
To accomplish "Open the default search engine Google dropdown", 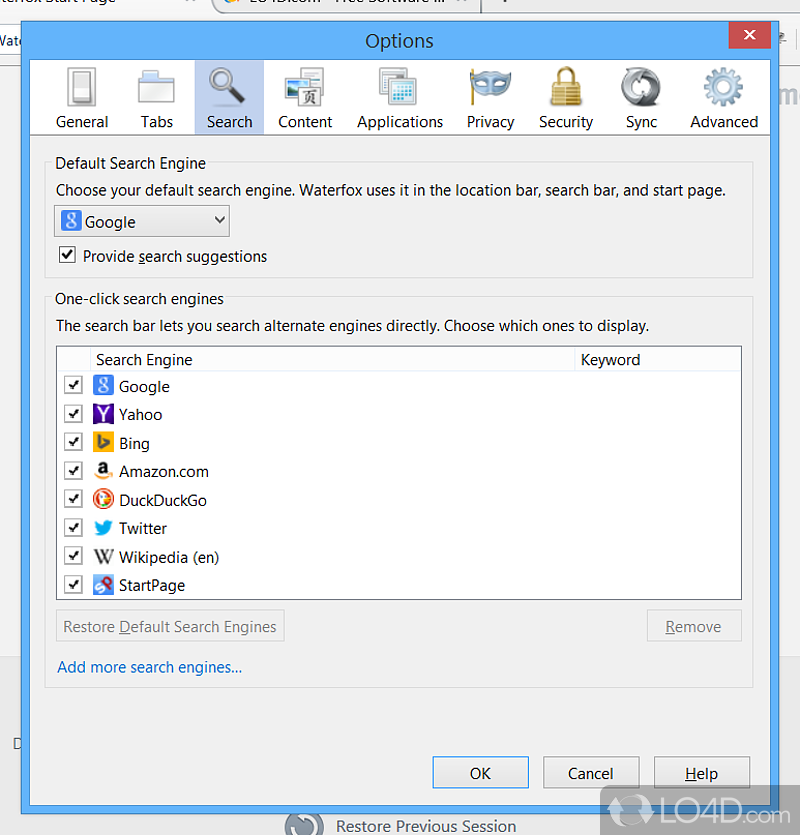I will point(142,221).
